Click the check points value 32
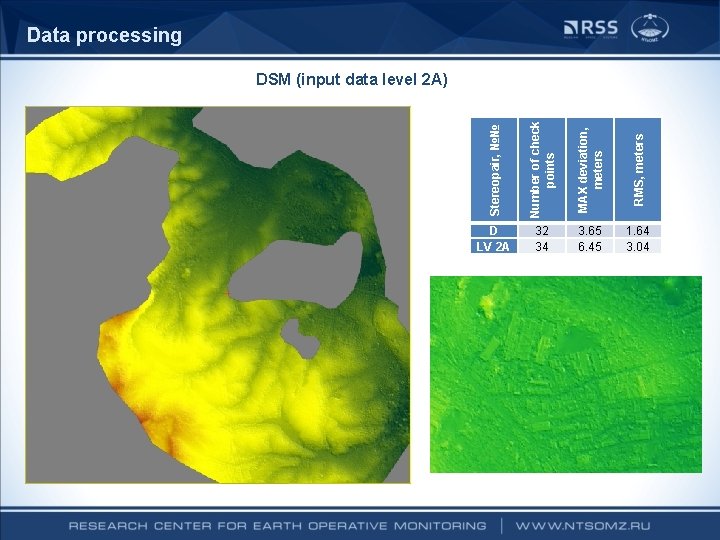Viewport: 720px width, 540px height. point(542,231)
